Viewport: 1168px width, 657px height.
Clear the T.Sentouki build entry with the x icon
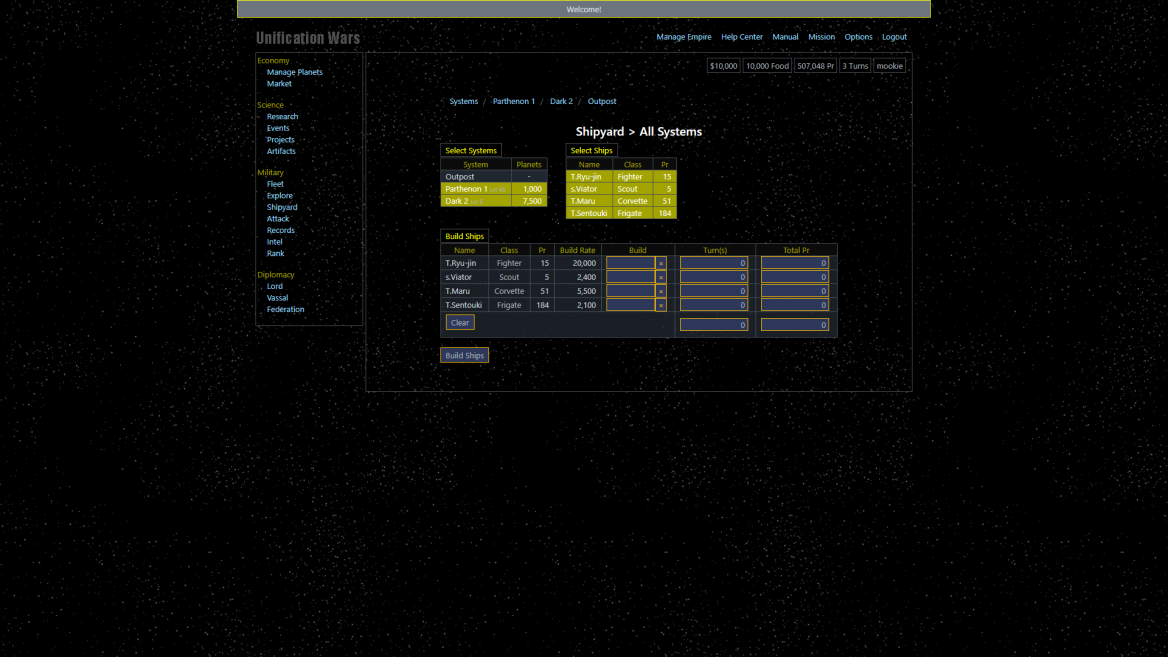[660, 305]
